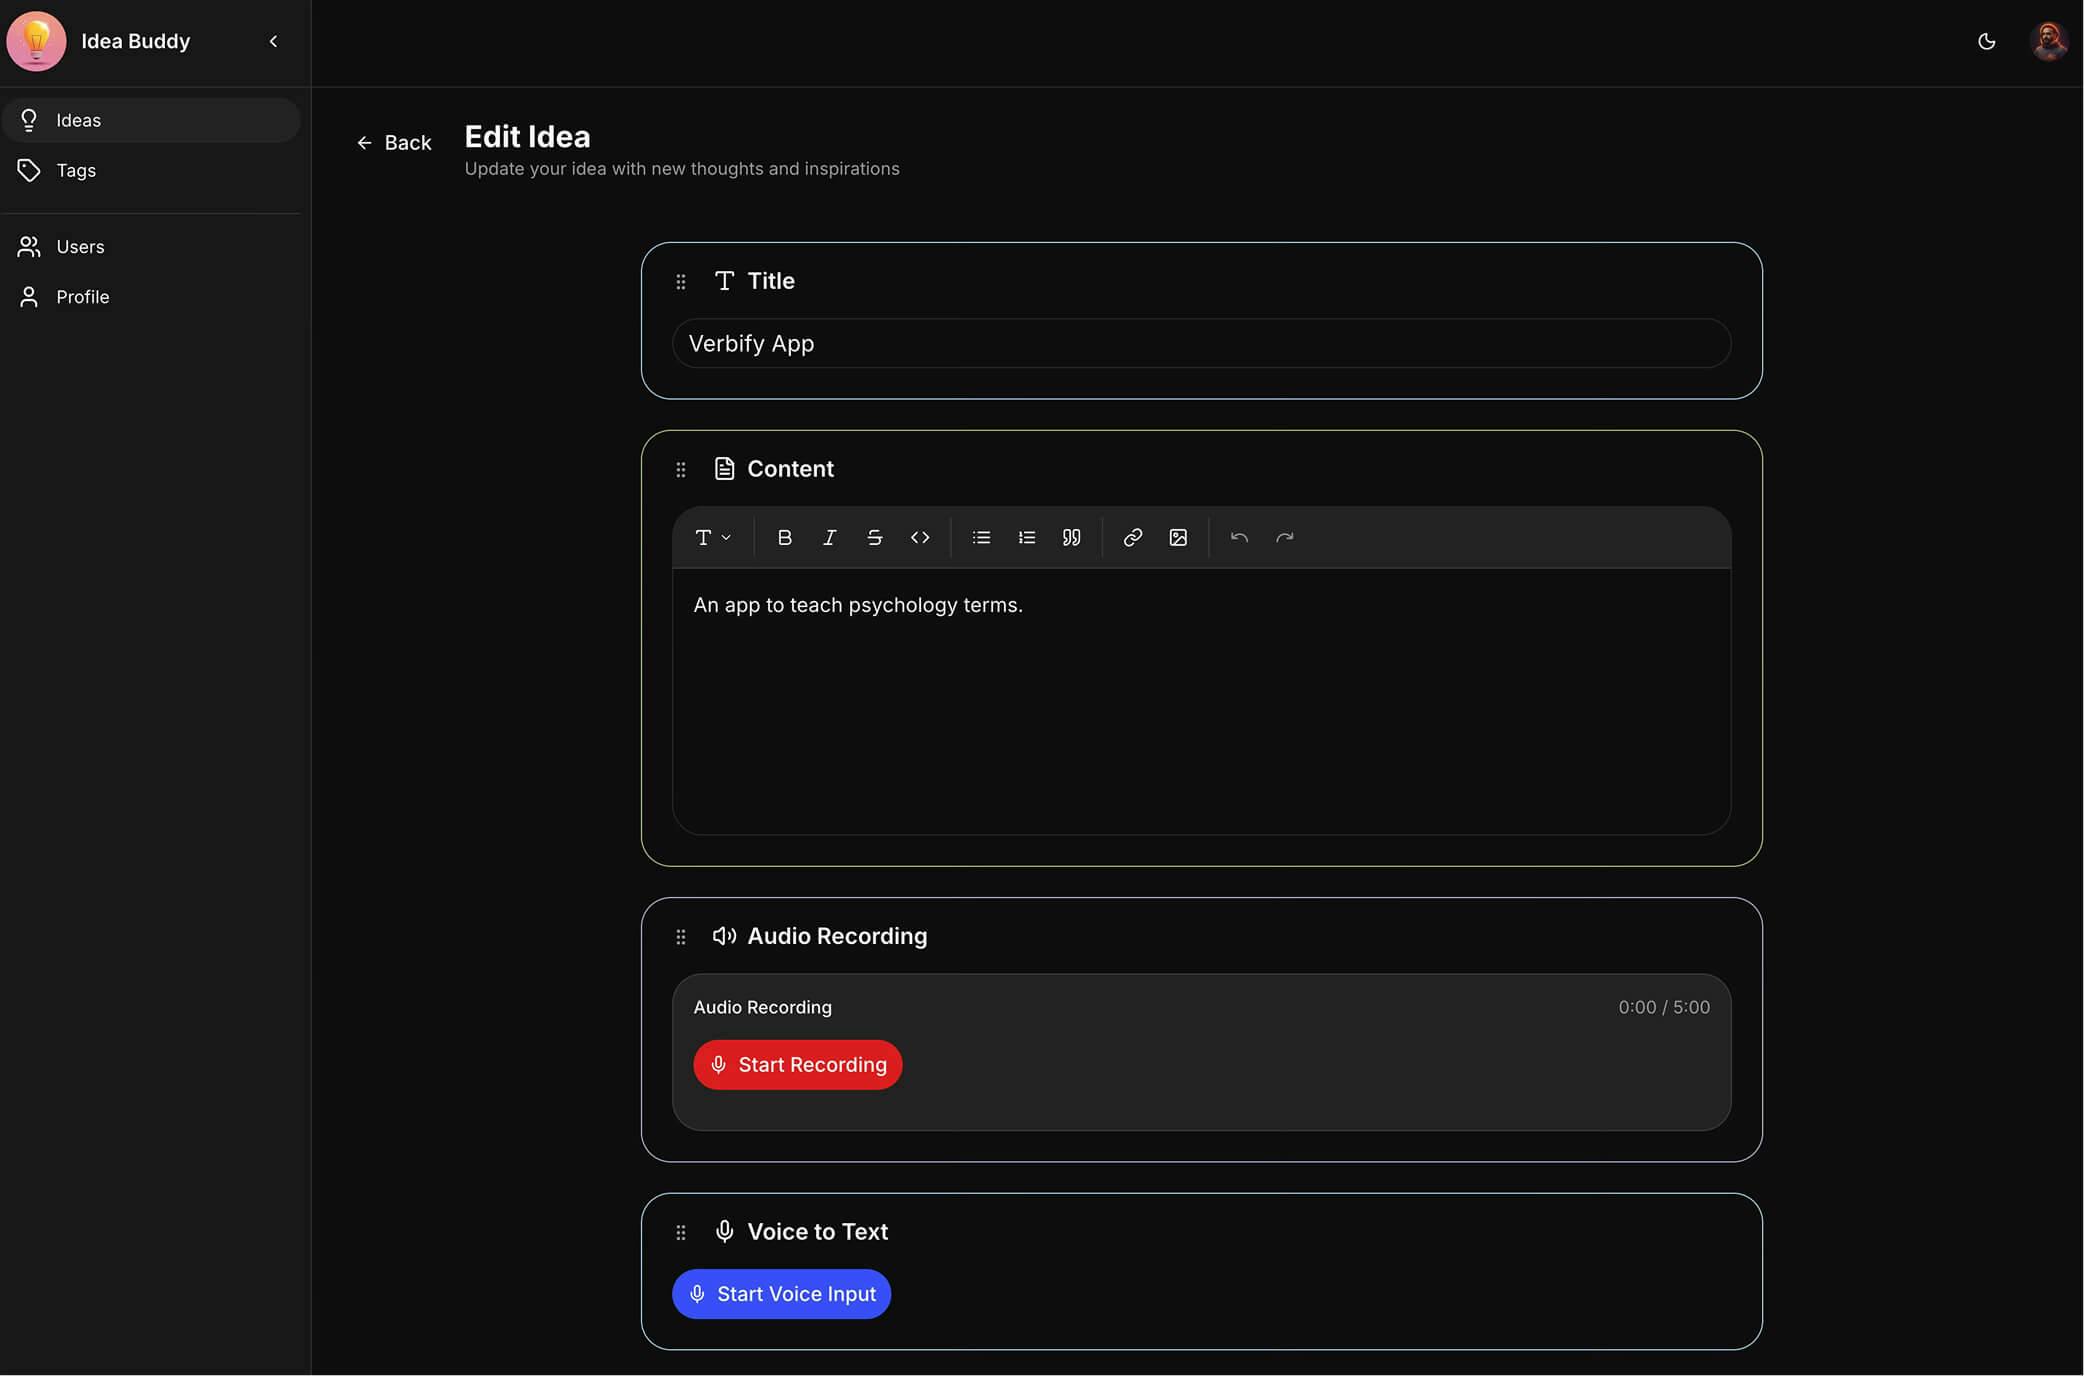Insert a hyperlink
This screenshot has height=1376, width=2084.
(x=1132, y=538)
